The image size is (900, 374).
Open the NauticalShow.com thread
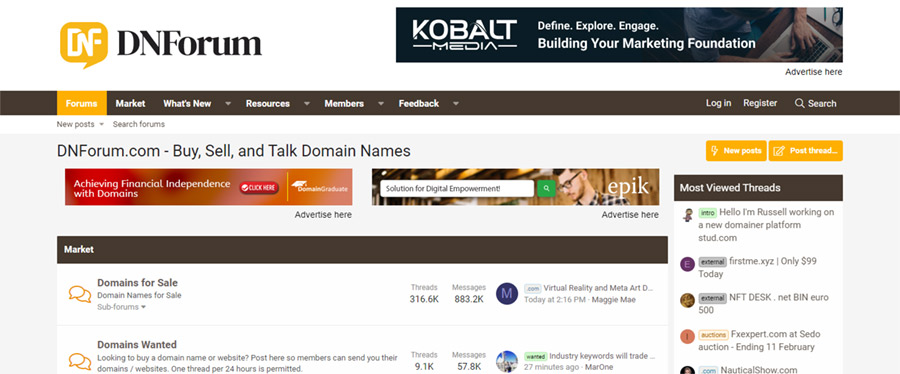pos(759,370)
